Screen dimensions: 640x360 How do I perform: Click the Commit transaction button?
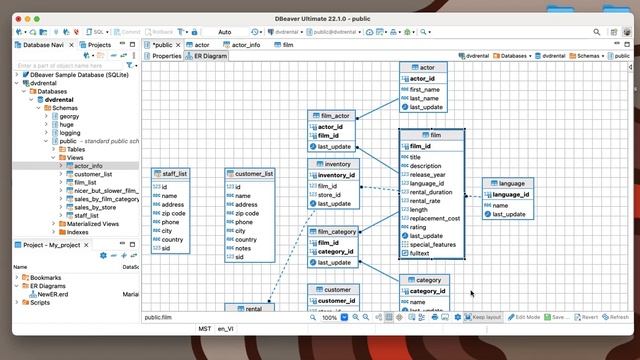pyautogui.click(x=127, y=32)
